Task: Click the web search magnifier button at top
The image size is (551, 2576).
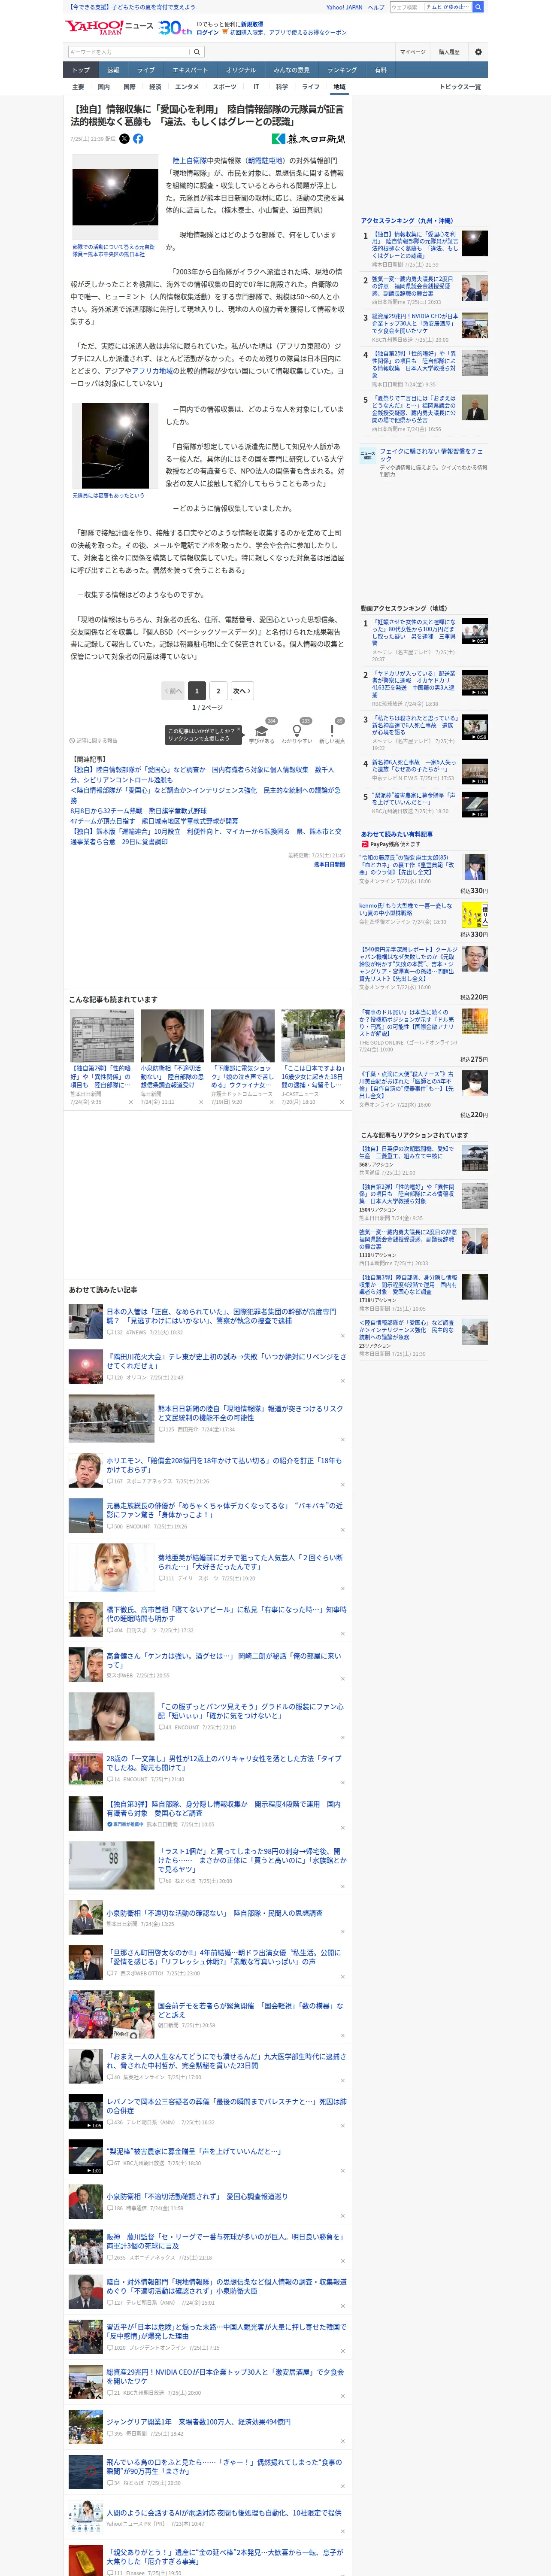Action: click(478, 7)
